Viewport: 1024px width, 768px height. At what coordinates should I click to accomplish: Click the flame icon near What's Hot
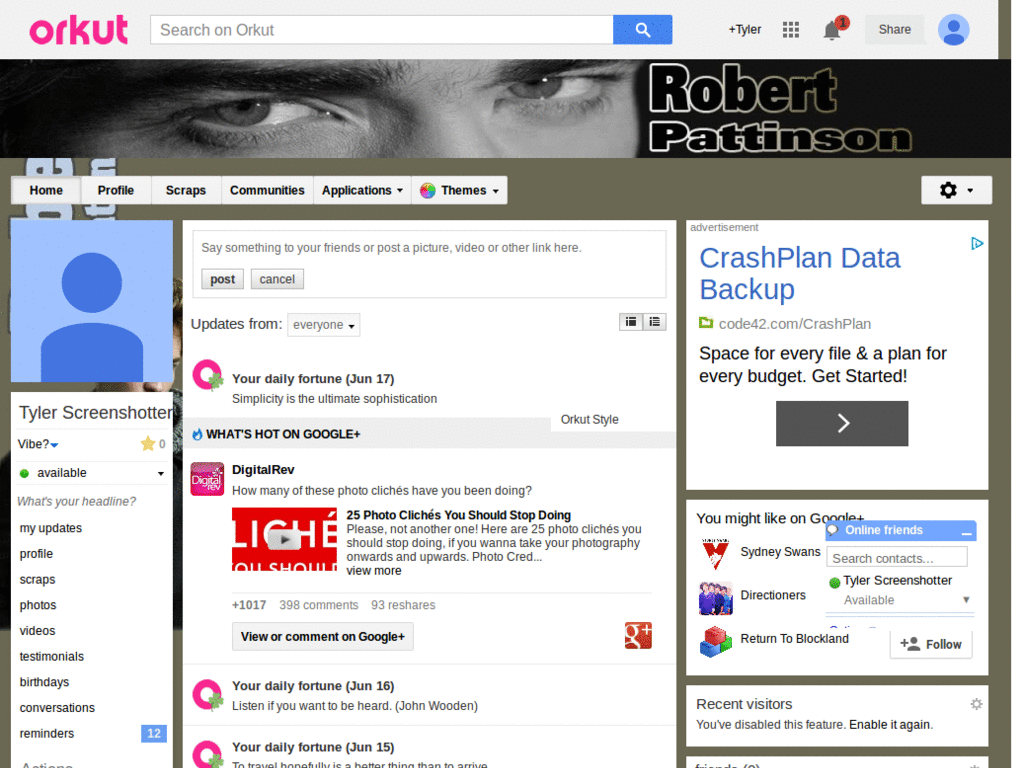click(x=197, y=434)
